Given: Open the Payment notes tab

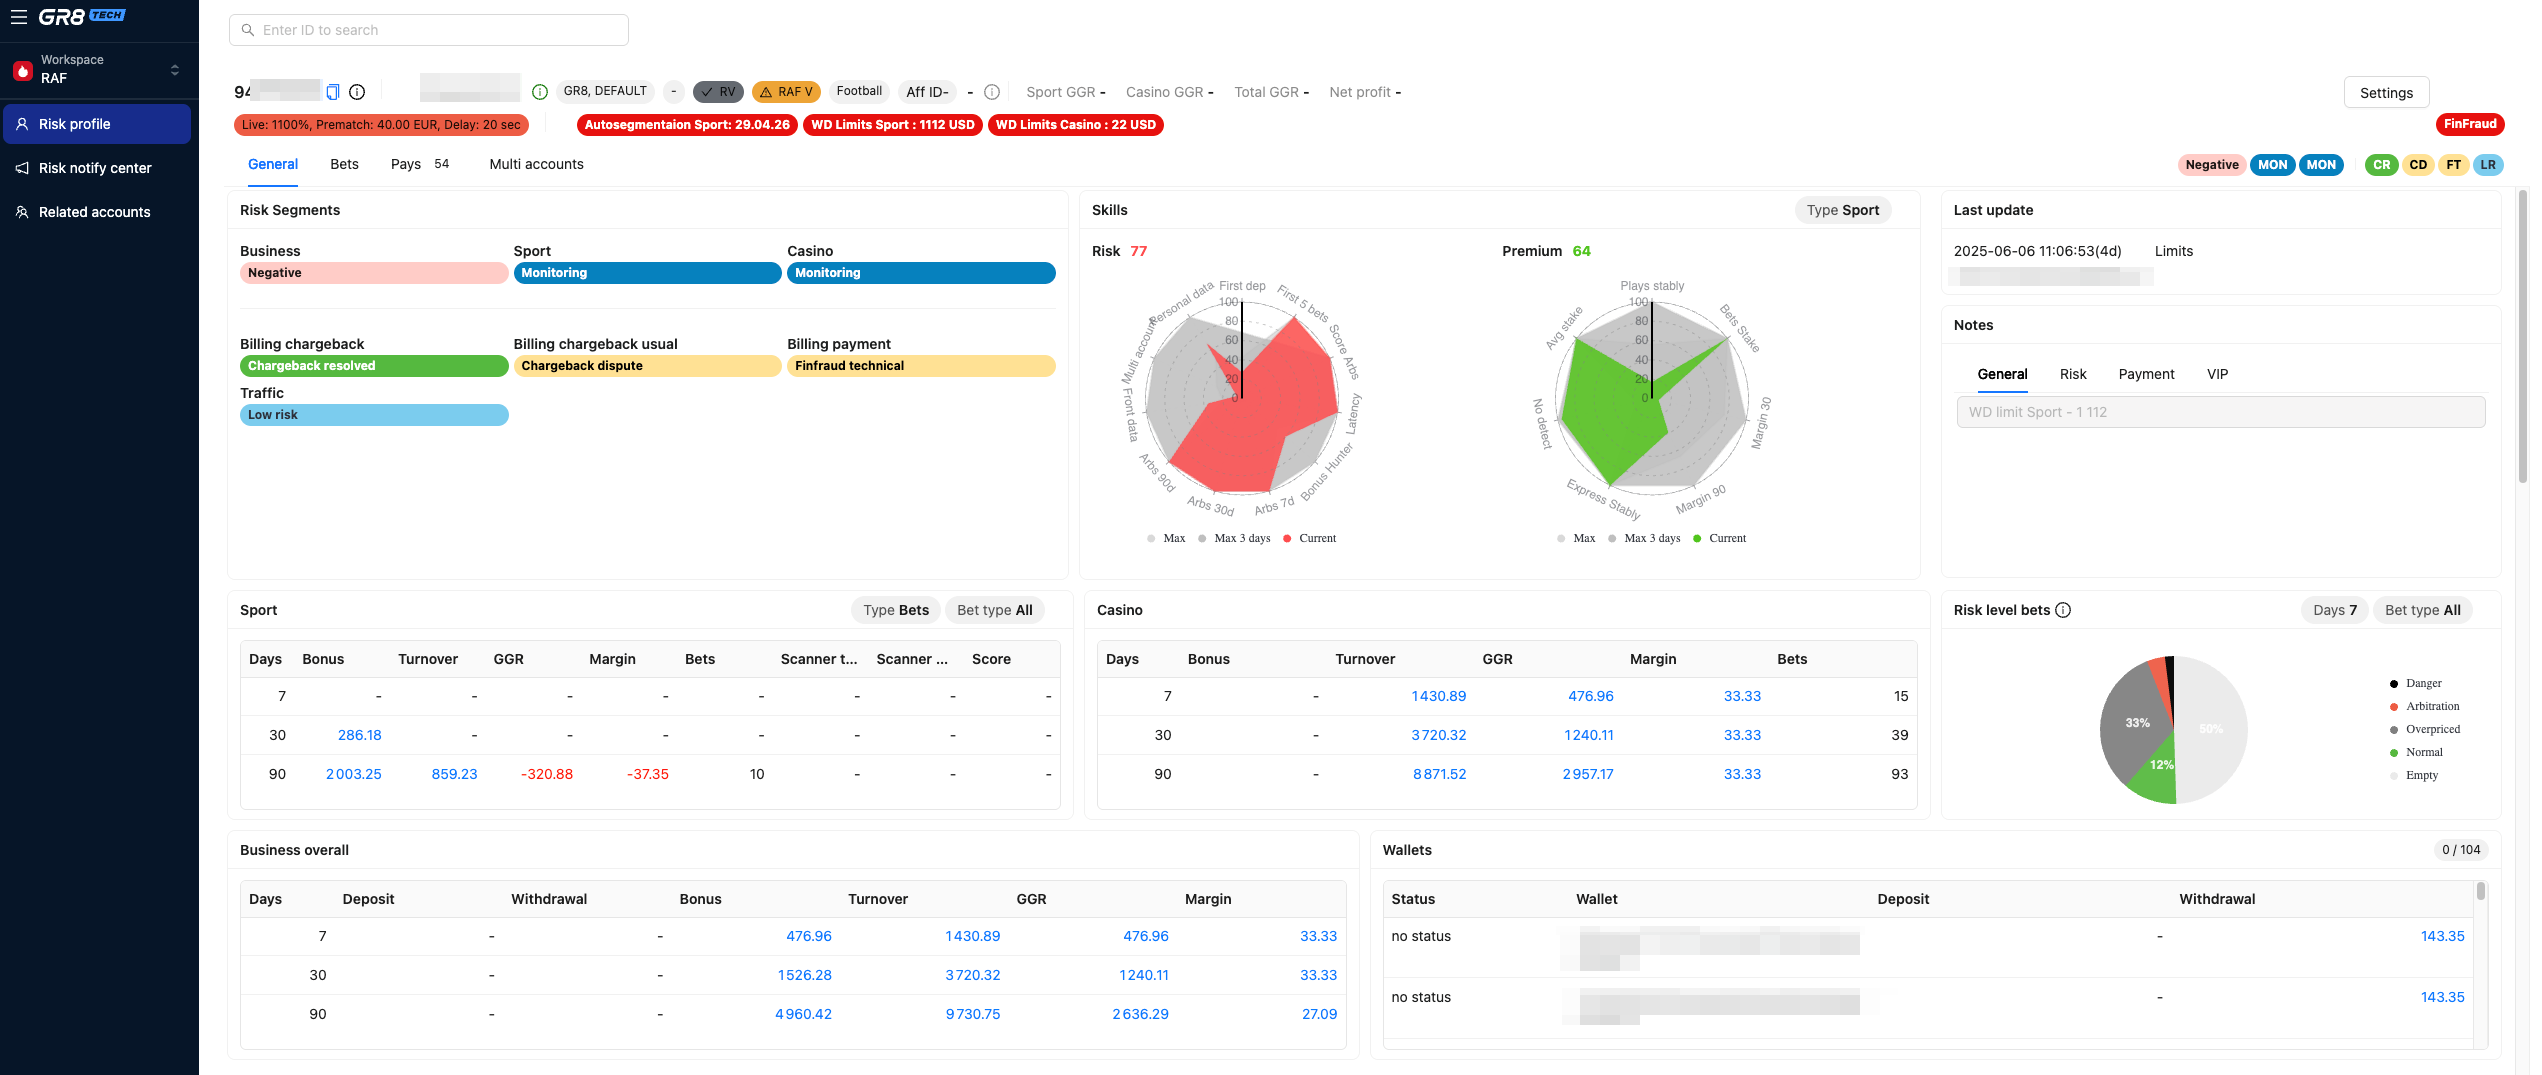Looking at the screenshot, I should [x=2146, y=374].
